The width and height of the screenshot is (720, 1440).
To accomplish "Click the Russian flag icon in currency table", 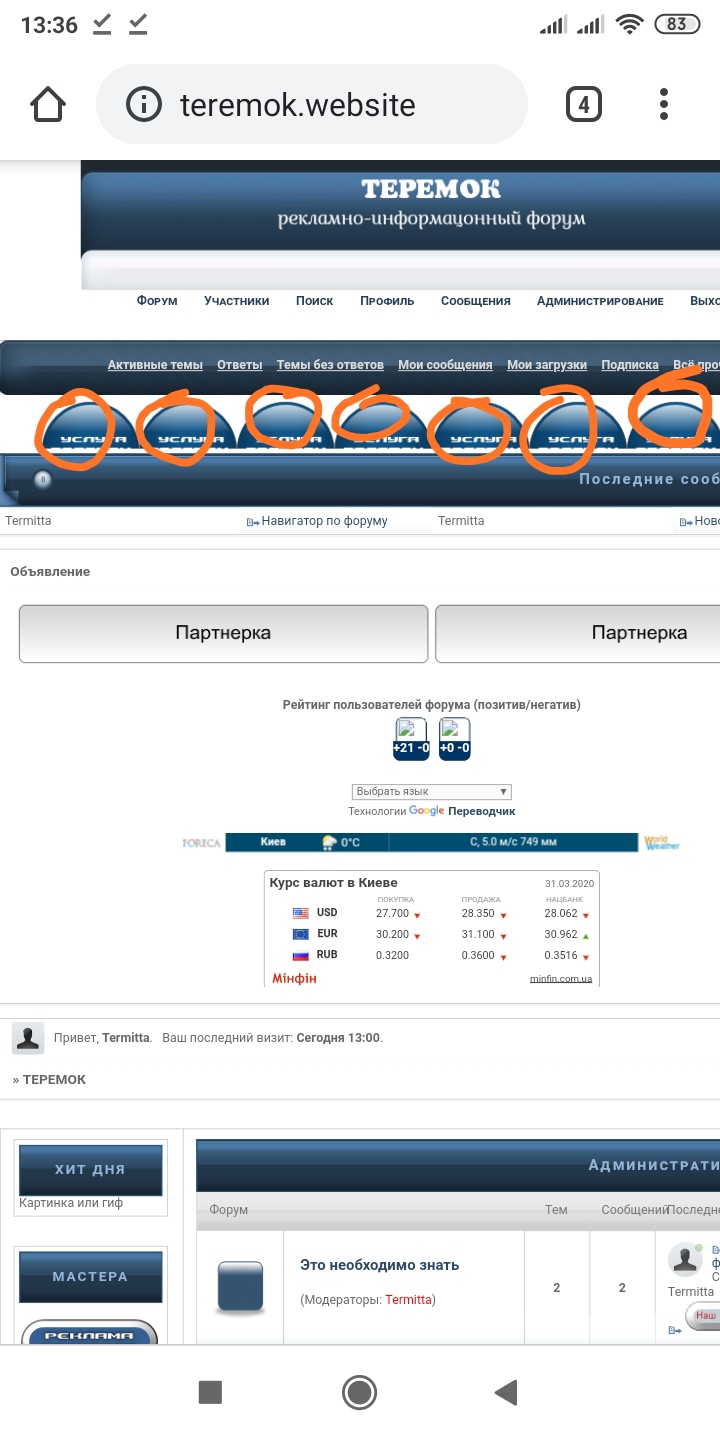I will [300, 955].
